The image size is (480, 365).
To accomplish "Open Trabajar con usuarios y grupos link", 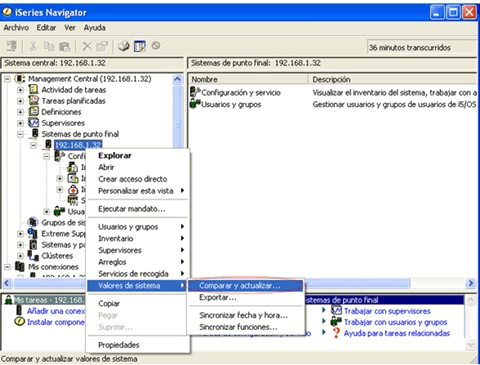I will click(395, 322).
